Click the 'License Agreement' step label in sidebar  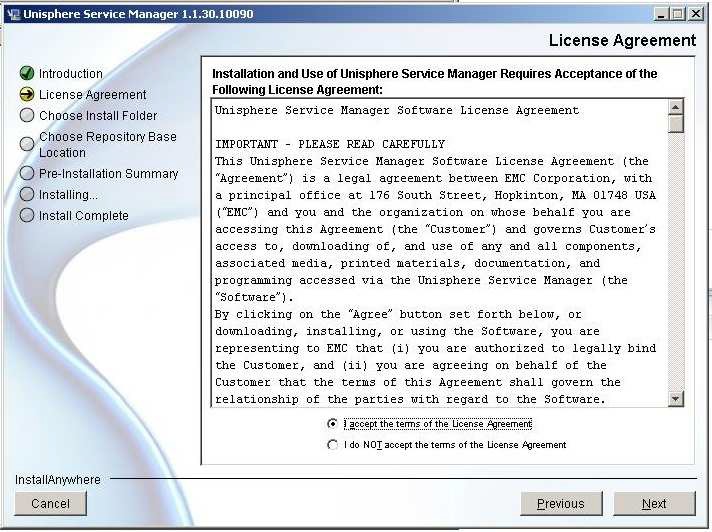click(93, 94)
